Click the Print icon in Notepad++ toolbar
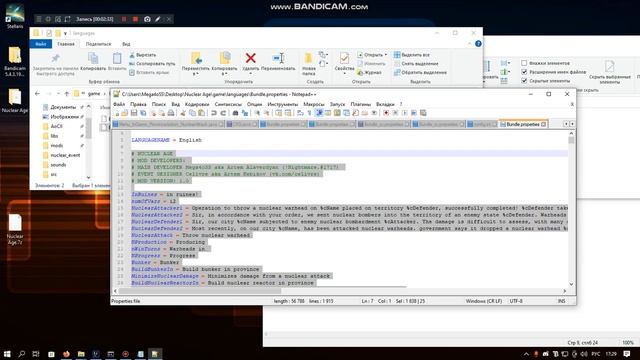Screen dimensions: 640x360 pos(171,113)
